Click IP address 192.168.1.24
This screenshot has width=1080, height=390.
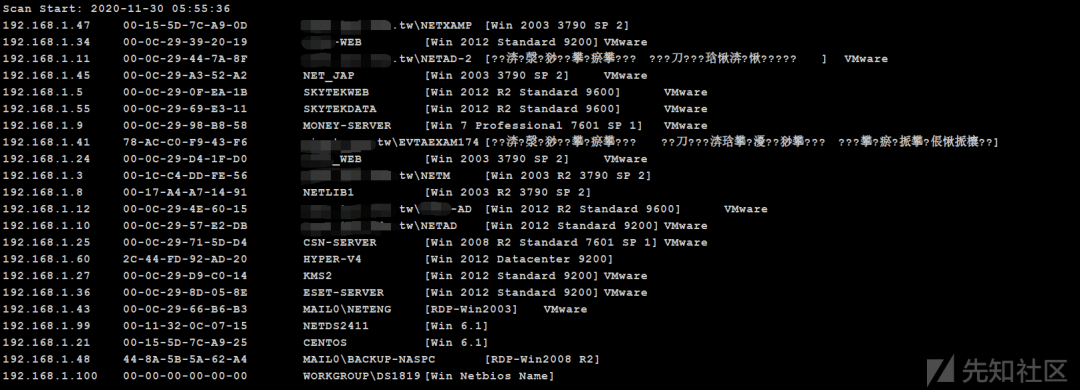pos(46,158)
